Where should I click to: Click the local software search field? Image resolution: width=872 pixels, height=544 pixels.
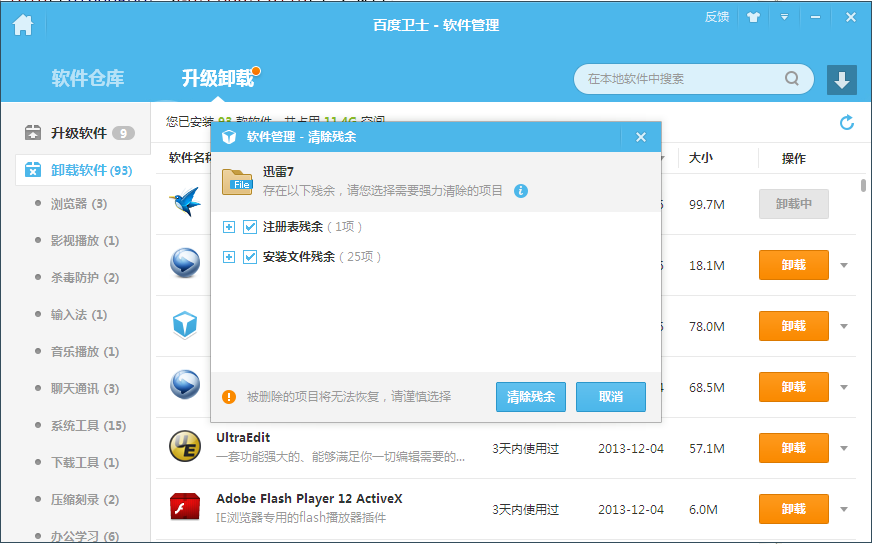tap(680, 79)
